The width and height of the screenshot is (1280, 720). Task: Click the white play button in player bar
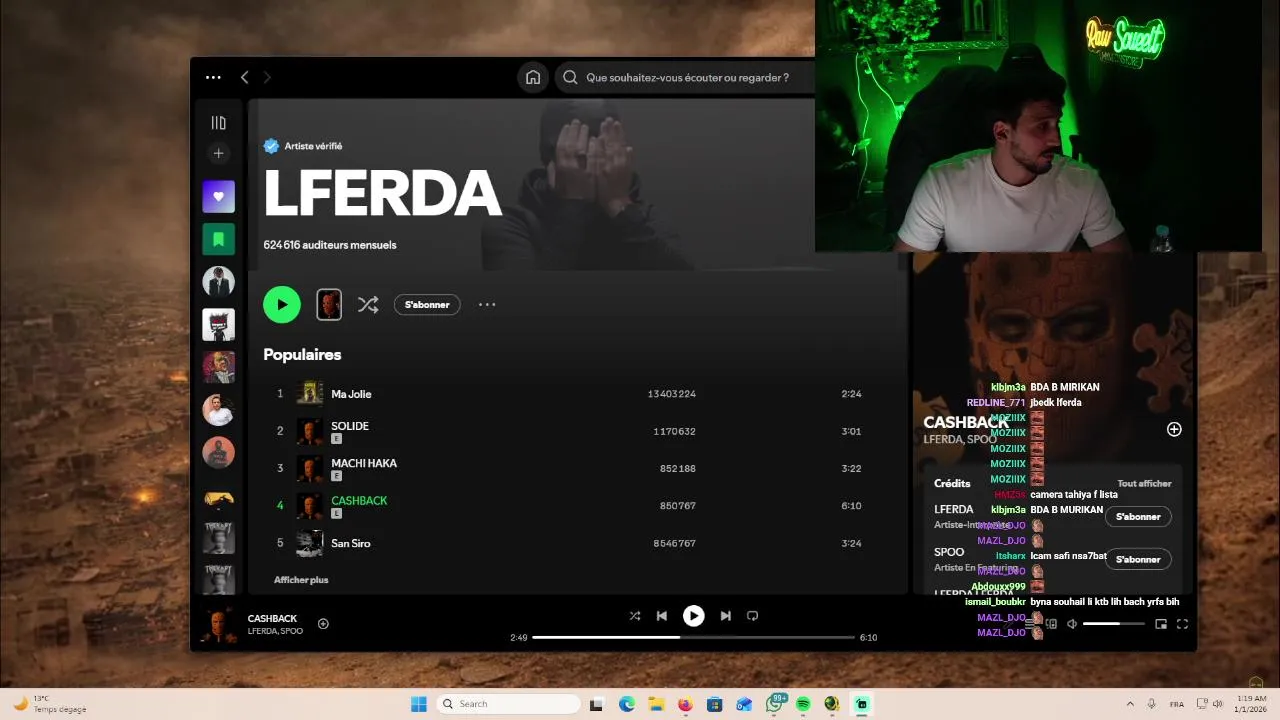(x=693, y=616)
